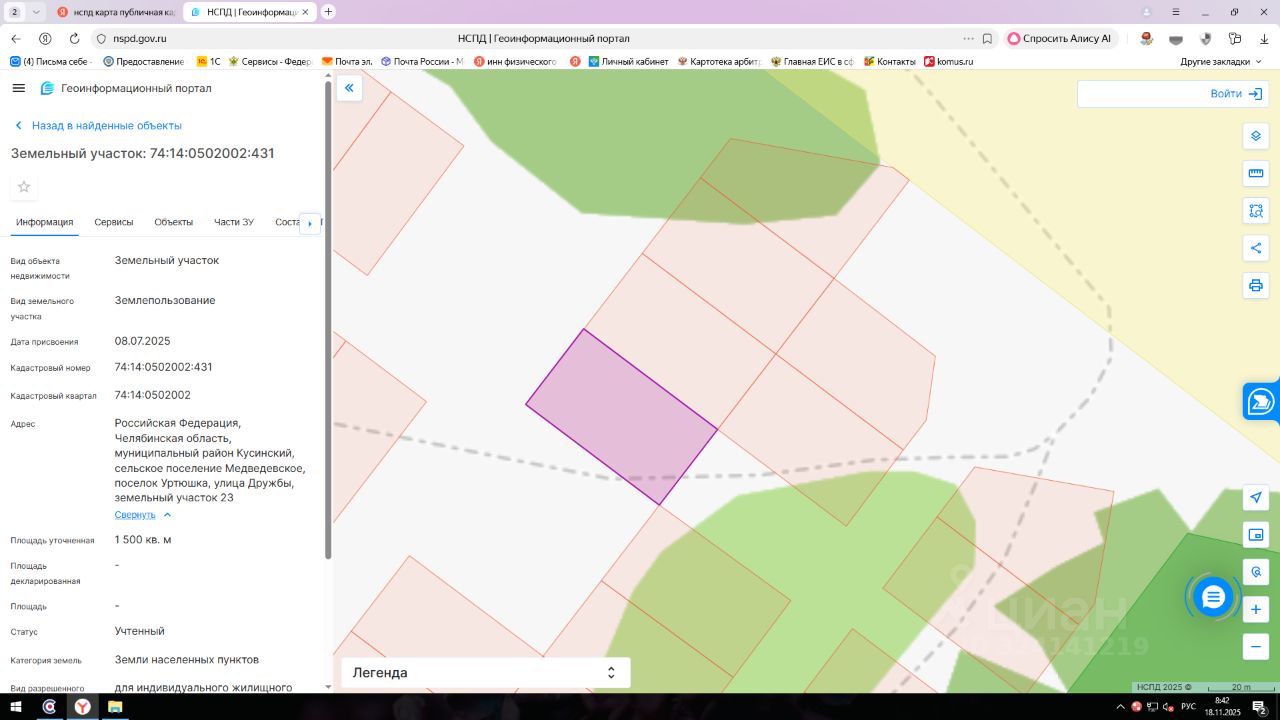Collapse address with Свернуть chevron
This screenshot has height=720, width=1280.
coord(143,515)
